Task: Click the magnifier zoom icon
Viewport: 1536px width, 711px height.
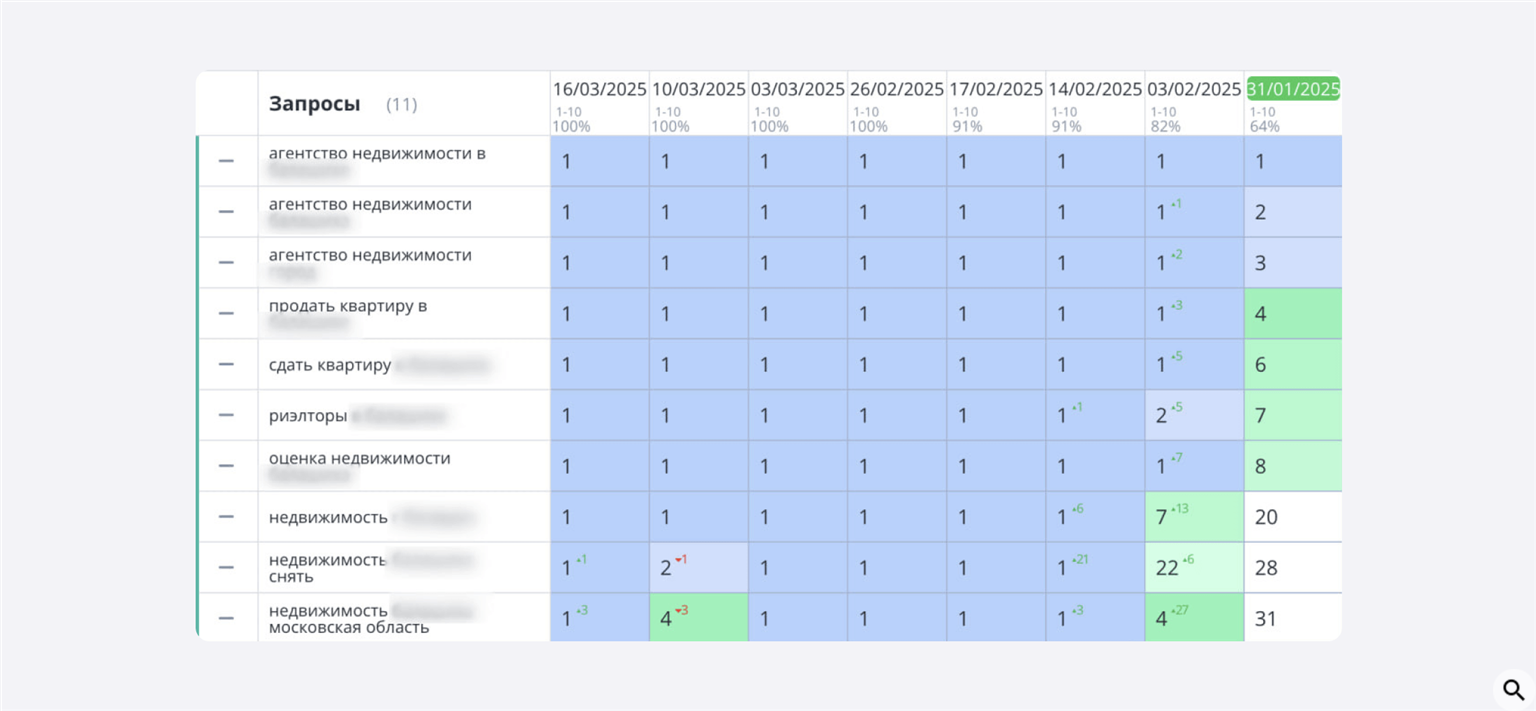Action: [x=1514, y=690]
